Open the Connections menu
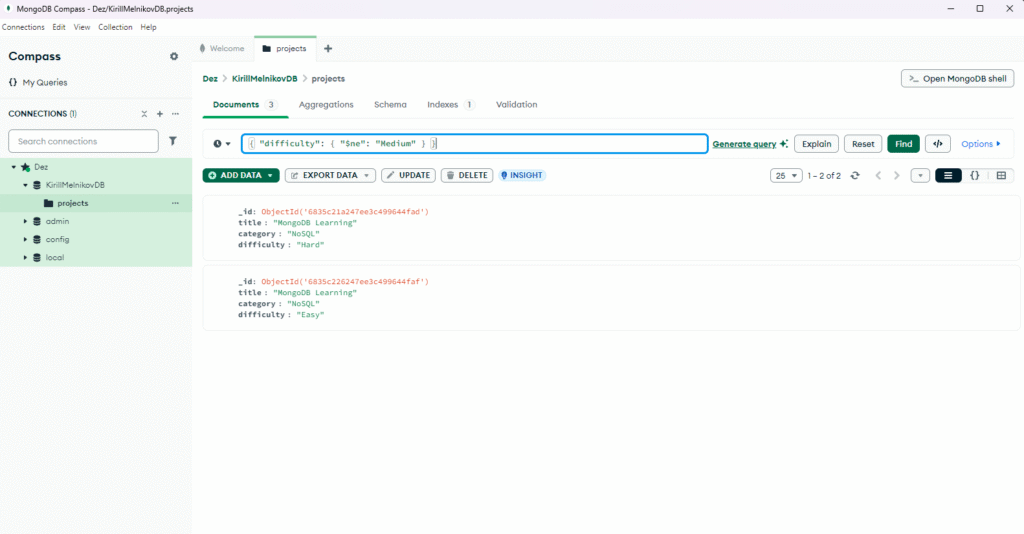The image size is (1024, 534). (x=23, y=27)
